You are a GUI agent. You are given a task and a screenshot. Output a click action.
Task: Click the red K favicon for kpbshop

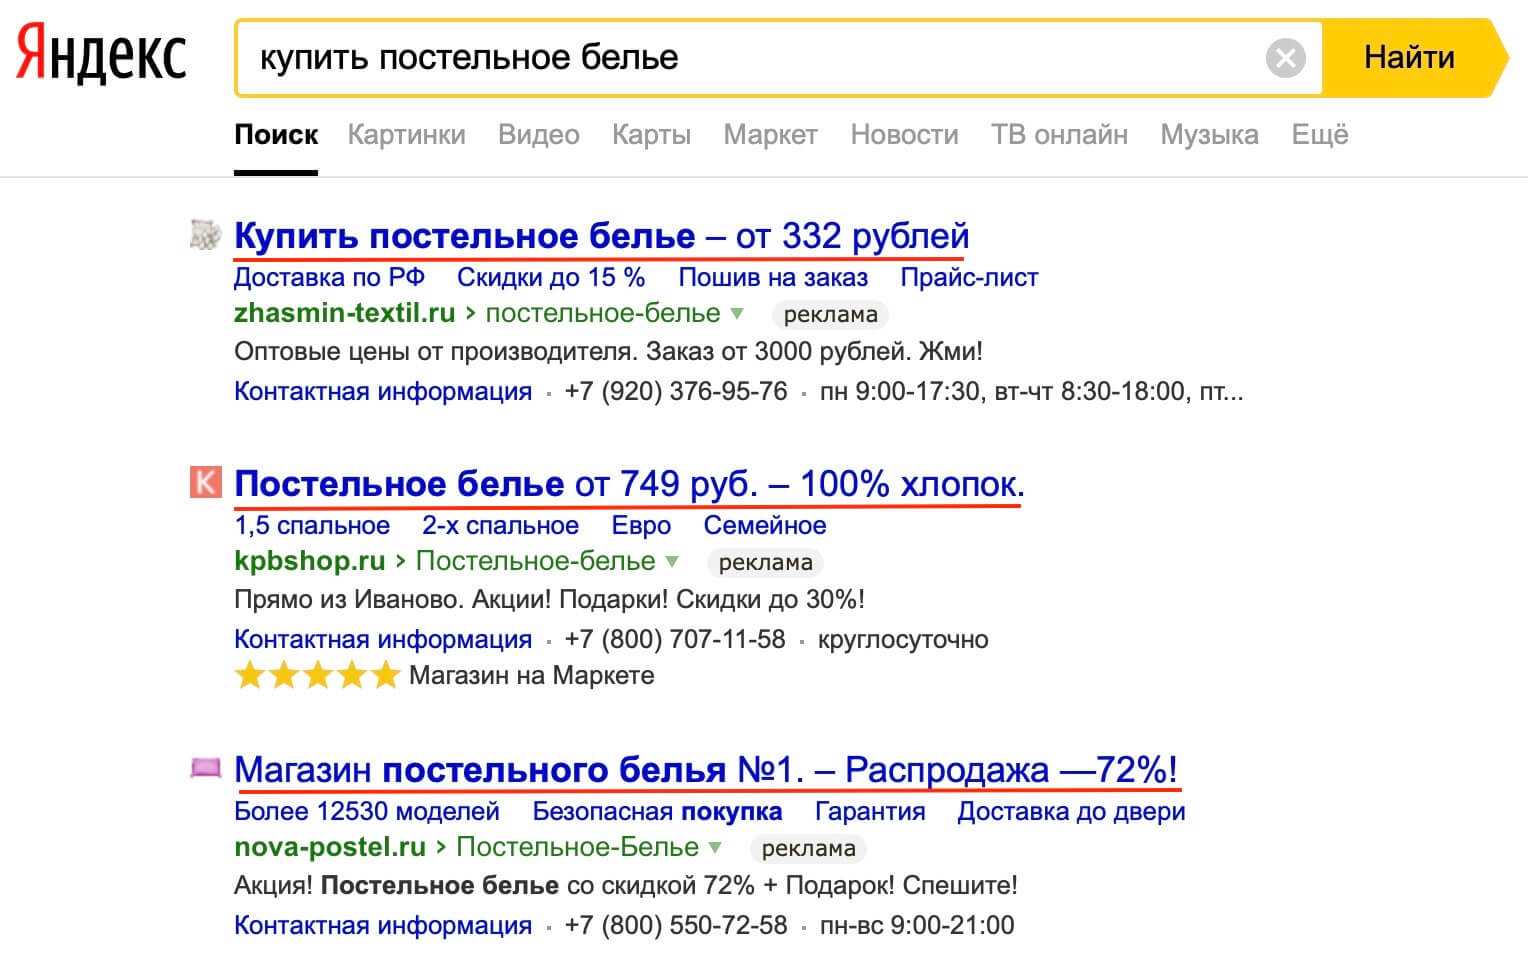click(204, 483)
